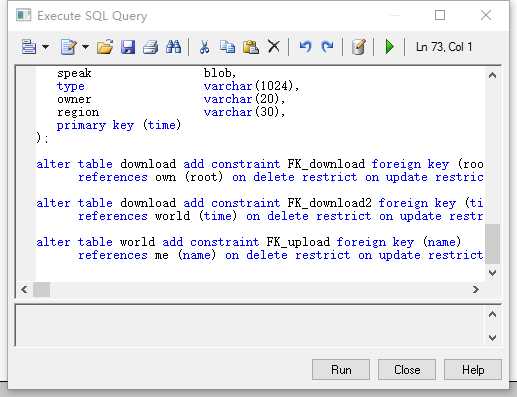This screenshot has width=517, height=397.
Task: Click the SQL editor vertical scrollbar thumb
Action: tap(492, 244)
